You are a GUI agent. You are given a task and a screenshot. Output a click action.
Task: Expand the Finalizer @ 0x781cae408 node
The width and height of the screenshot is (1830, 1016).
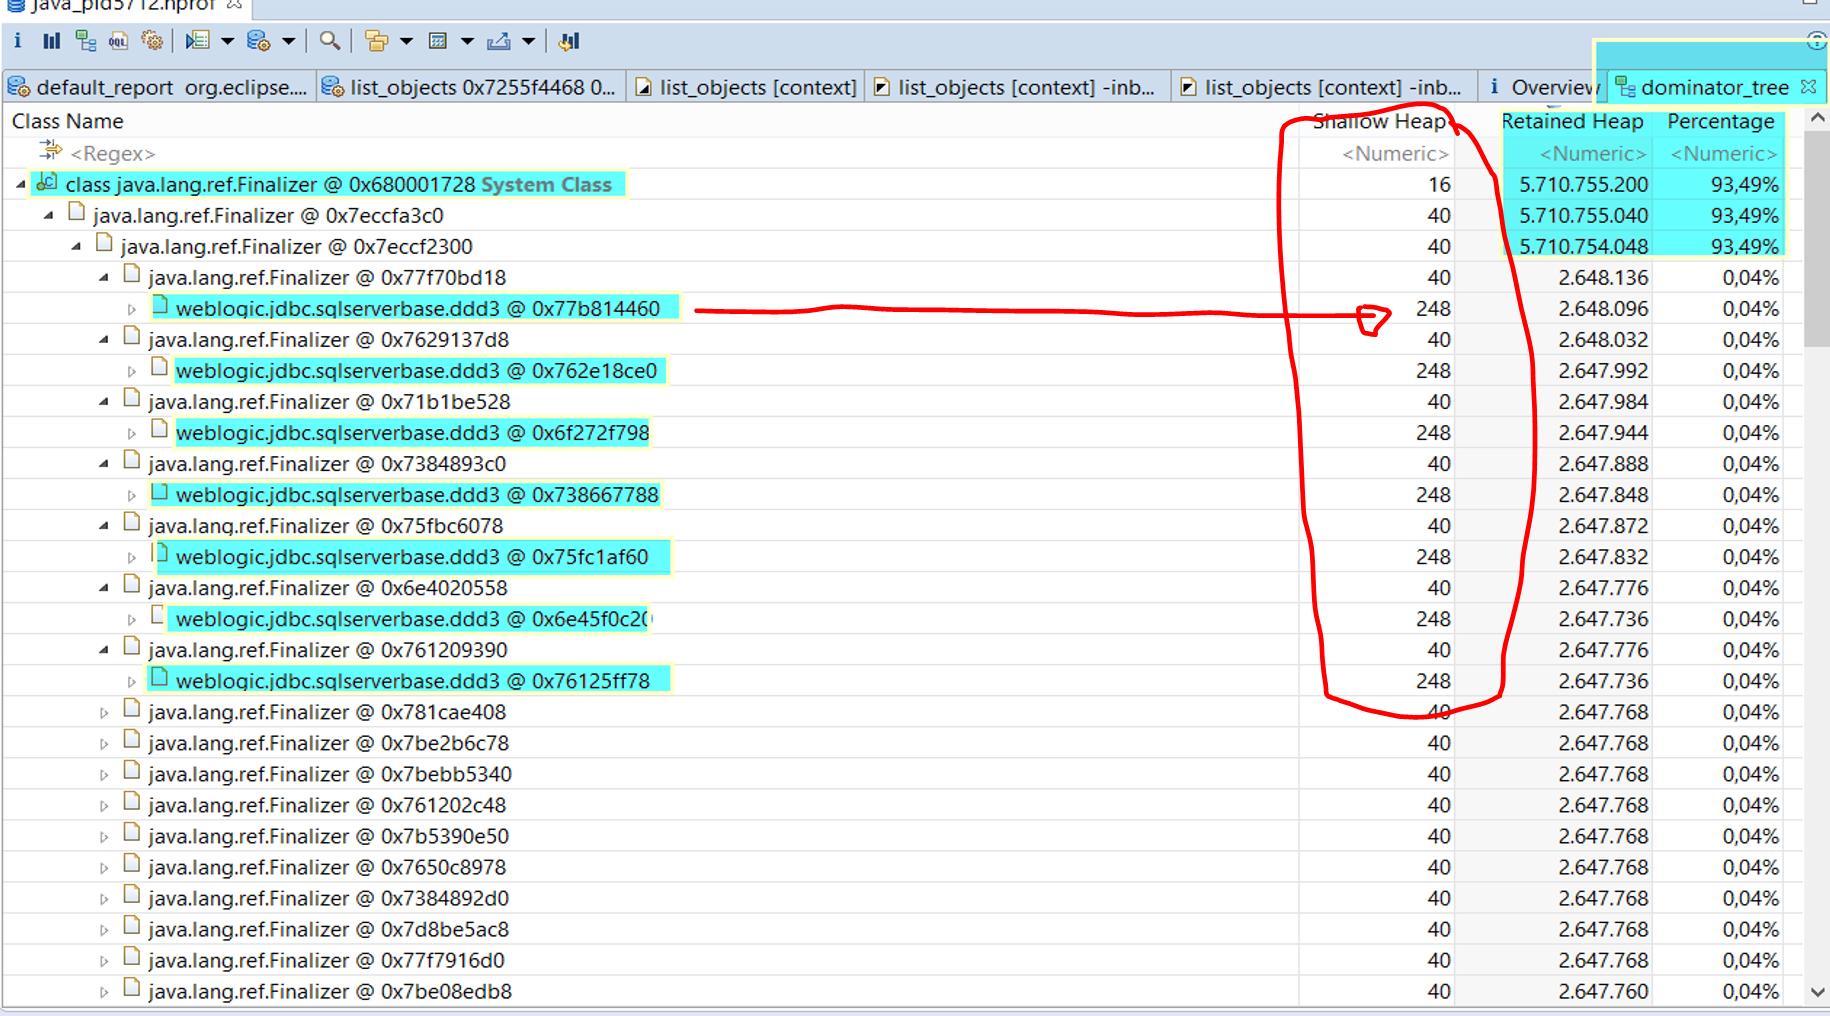point(104,714)
